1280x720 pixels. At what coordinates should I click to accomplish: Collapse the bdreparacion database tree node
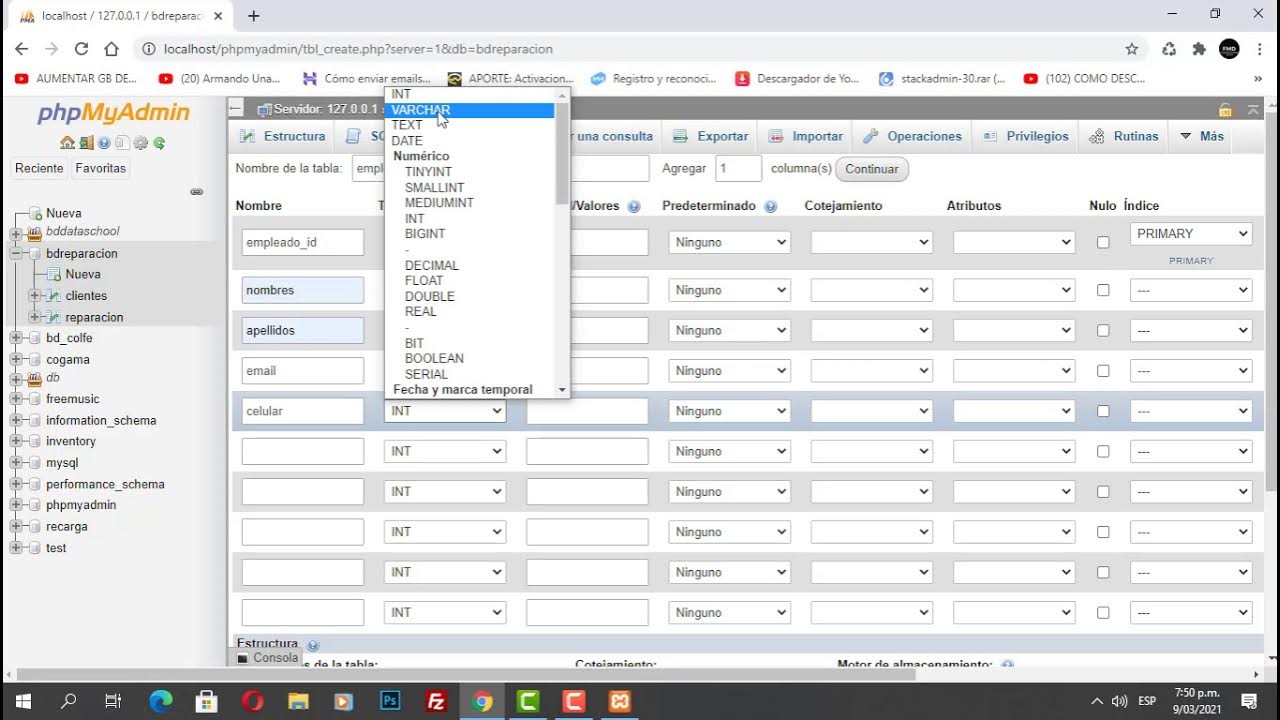(x=16, y=254)
